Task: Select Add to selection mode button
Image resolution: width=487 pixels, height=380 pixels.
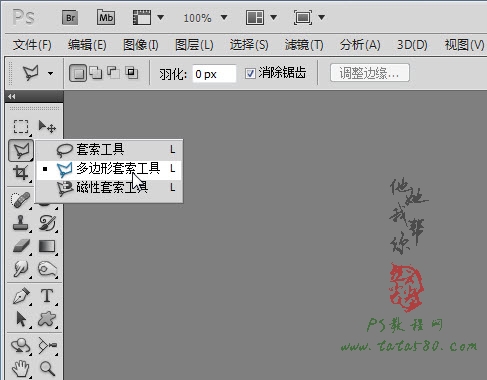Action: 96,73
